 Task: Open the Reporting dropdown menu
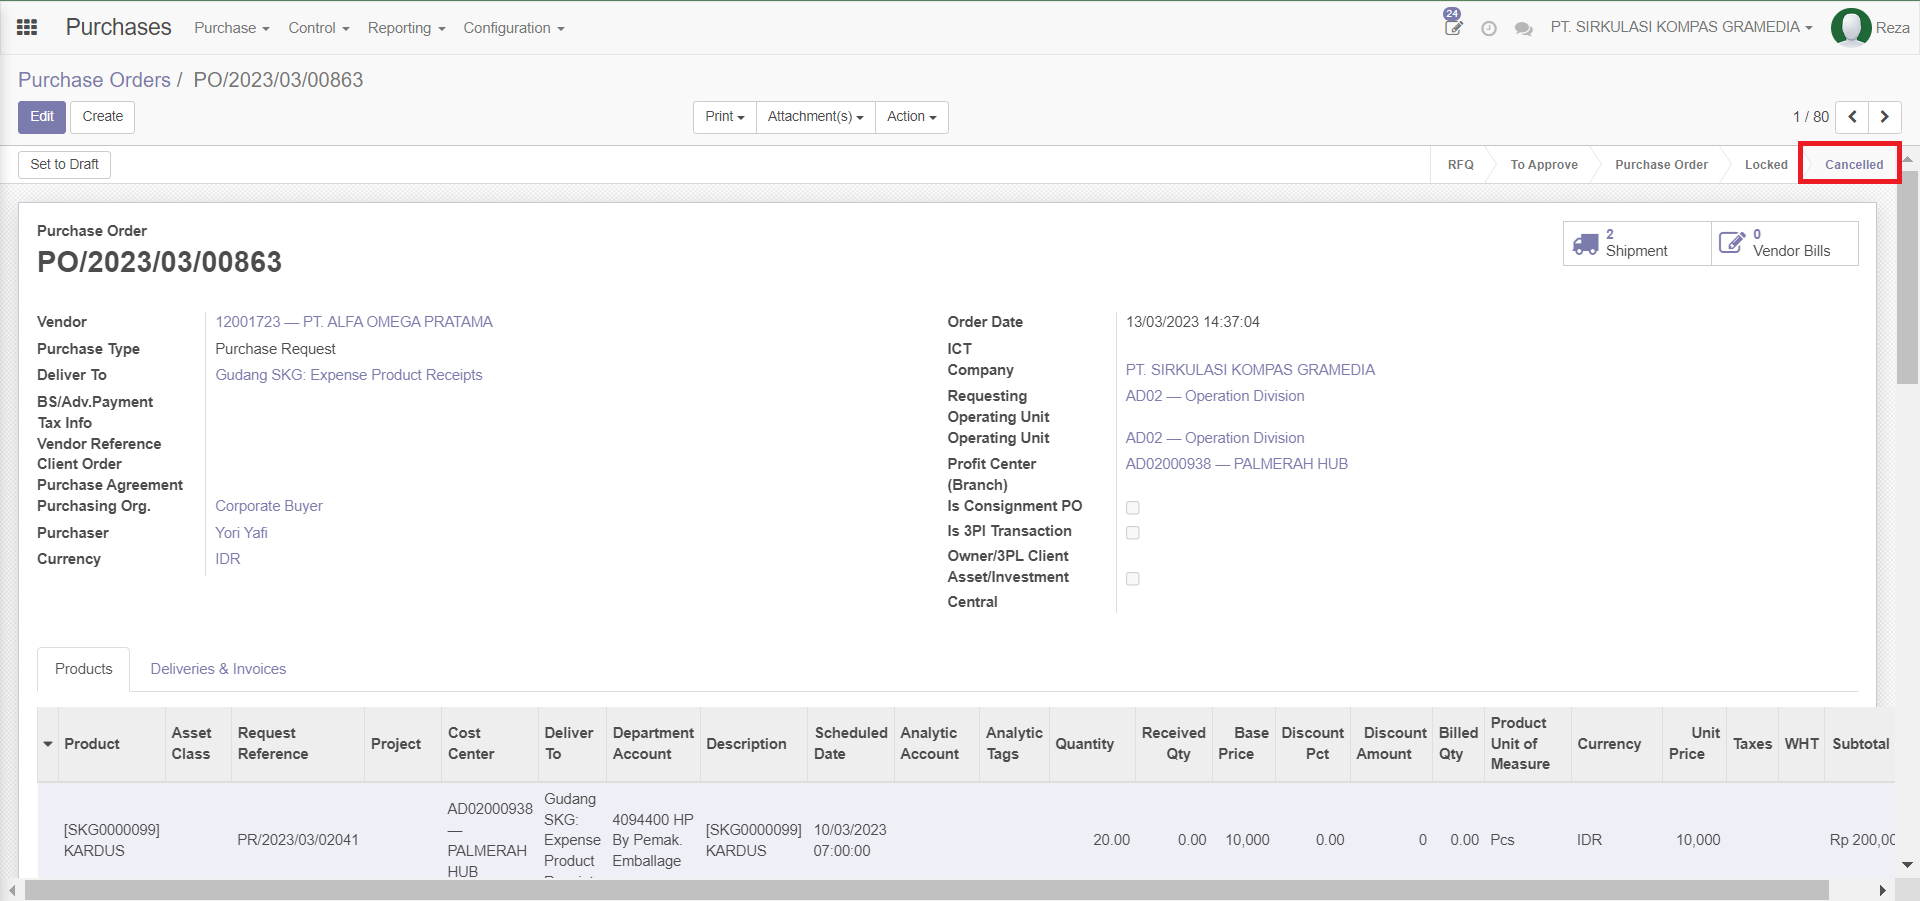pos(406,28)
